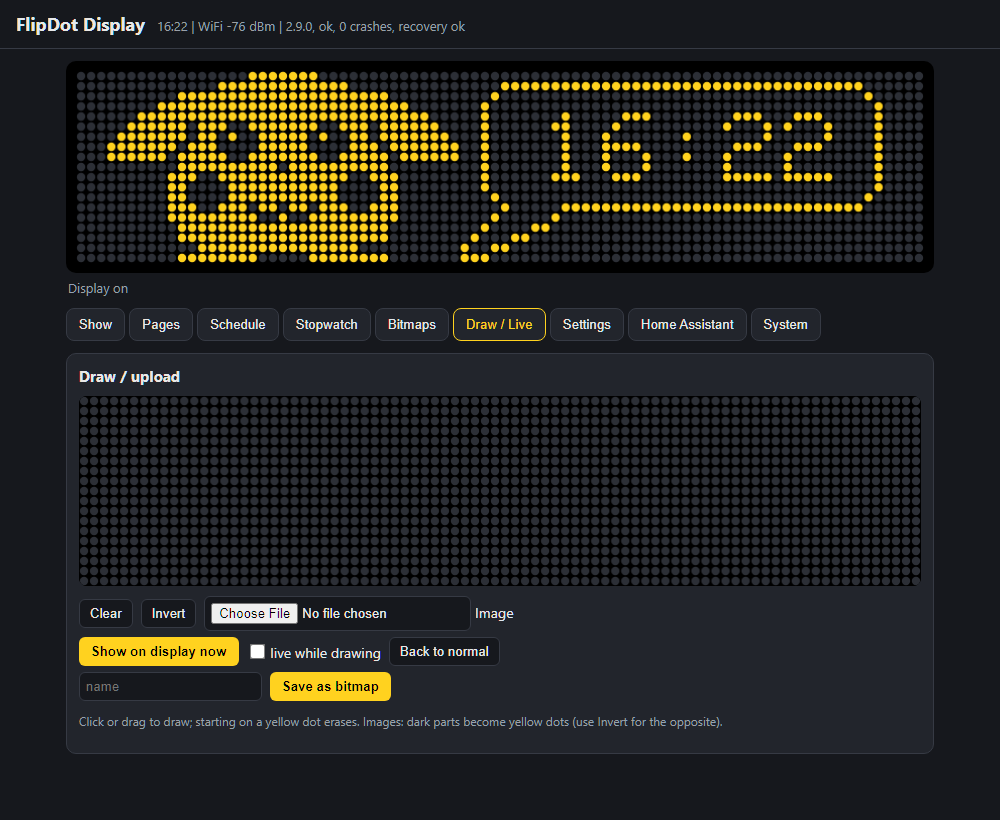This screenshot has height=820, width=1000.
Task: Open the Show tab
Action: coord(95,325)
